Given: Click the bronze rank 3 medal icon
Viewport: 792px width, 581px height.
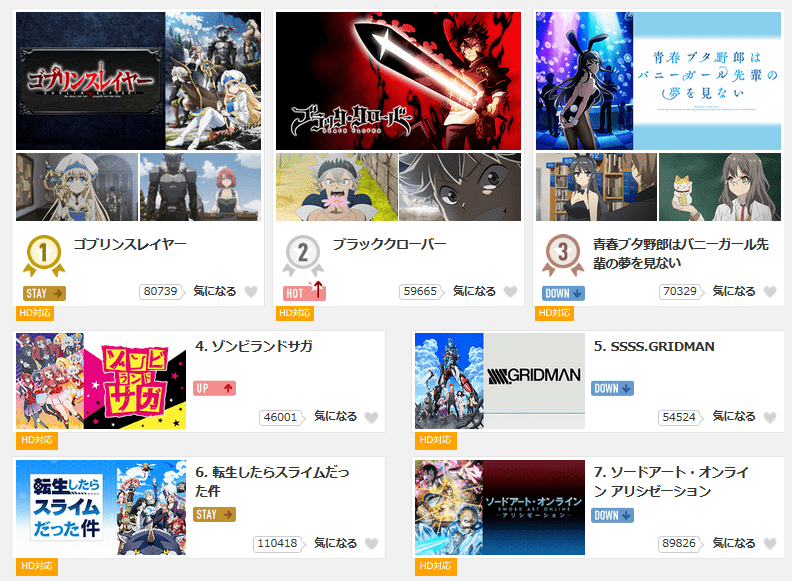Looking at the screenshot, I should pyautogui.click(x=563, y=255).
